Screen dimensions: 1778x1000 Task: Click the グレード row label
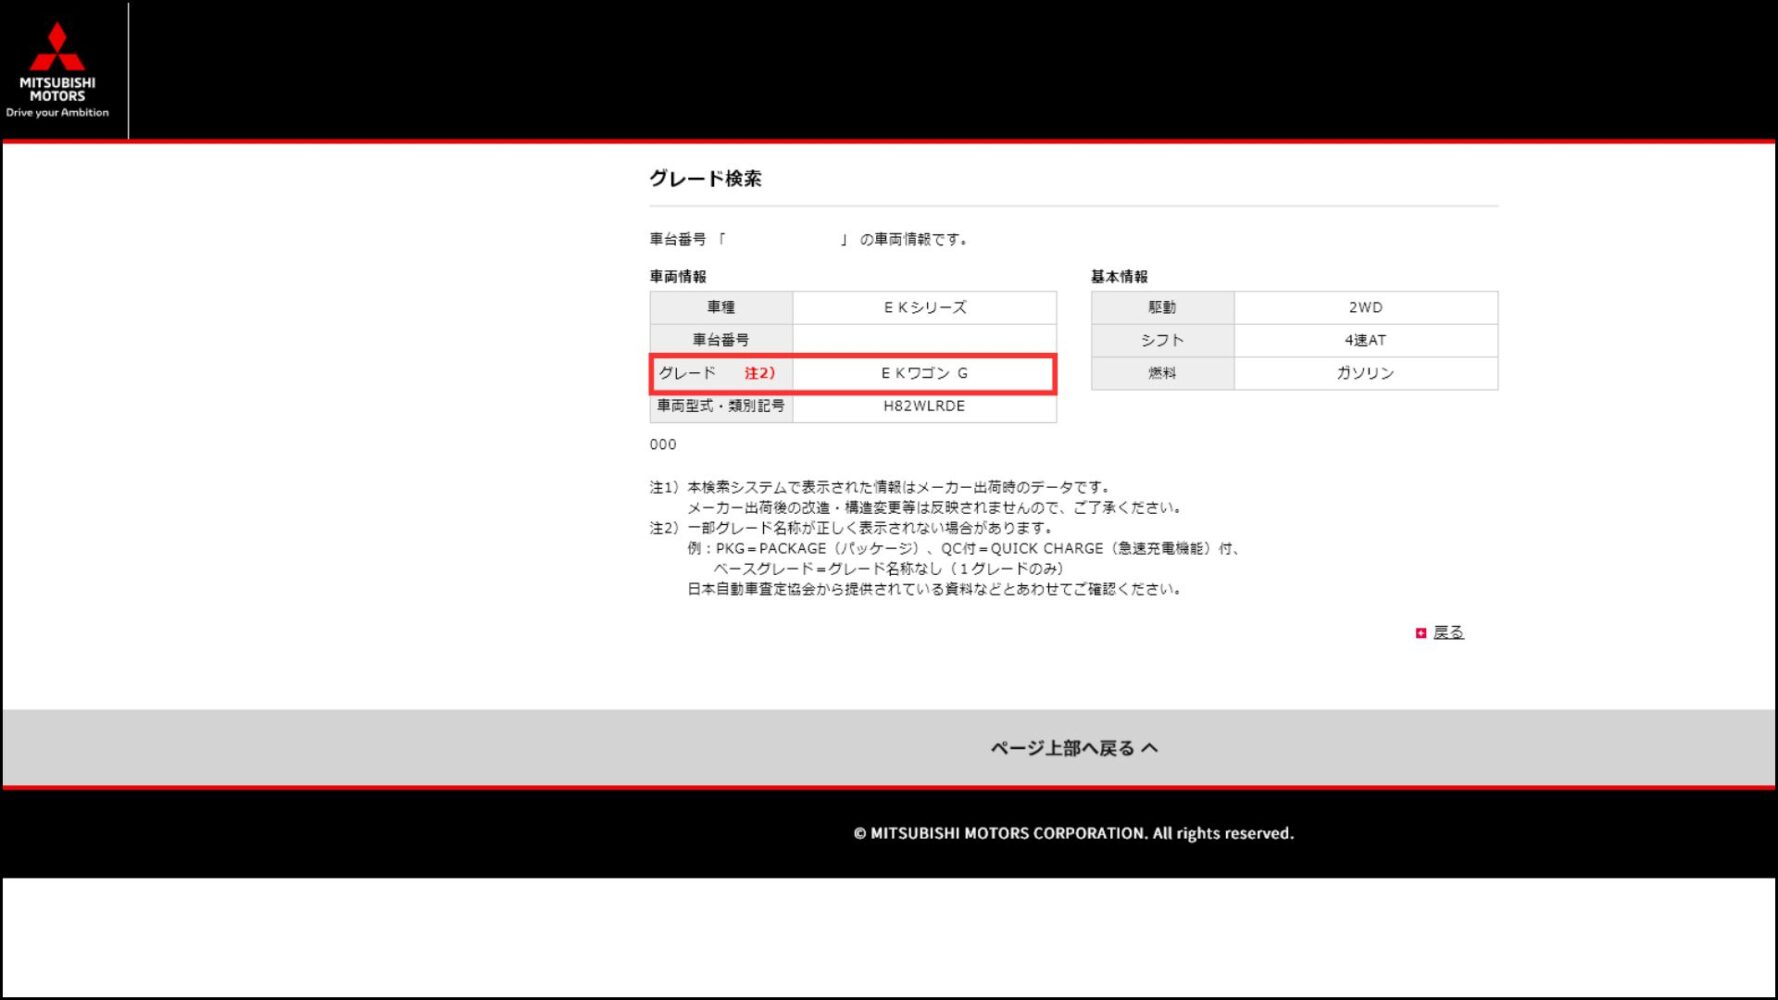[x=687, y=373]
